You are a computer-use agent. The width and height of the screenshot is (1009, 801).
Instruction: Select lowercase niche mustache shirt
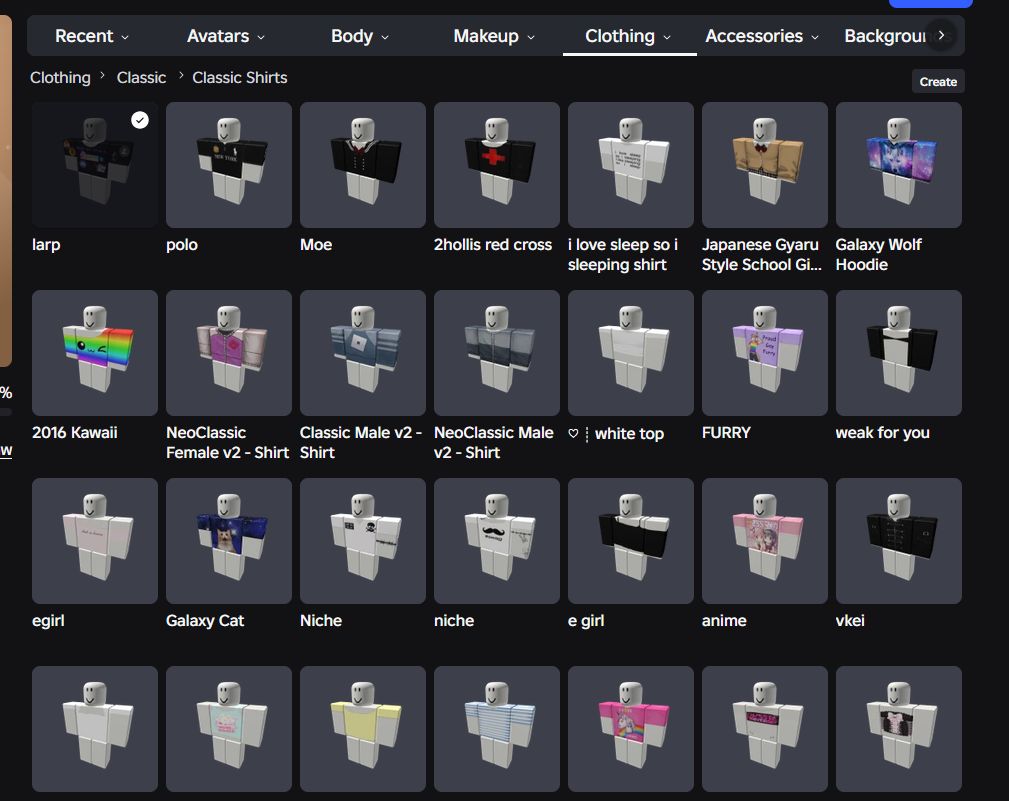click(497, 540)
